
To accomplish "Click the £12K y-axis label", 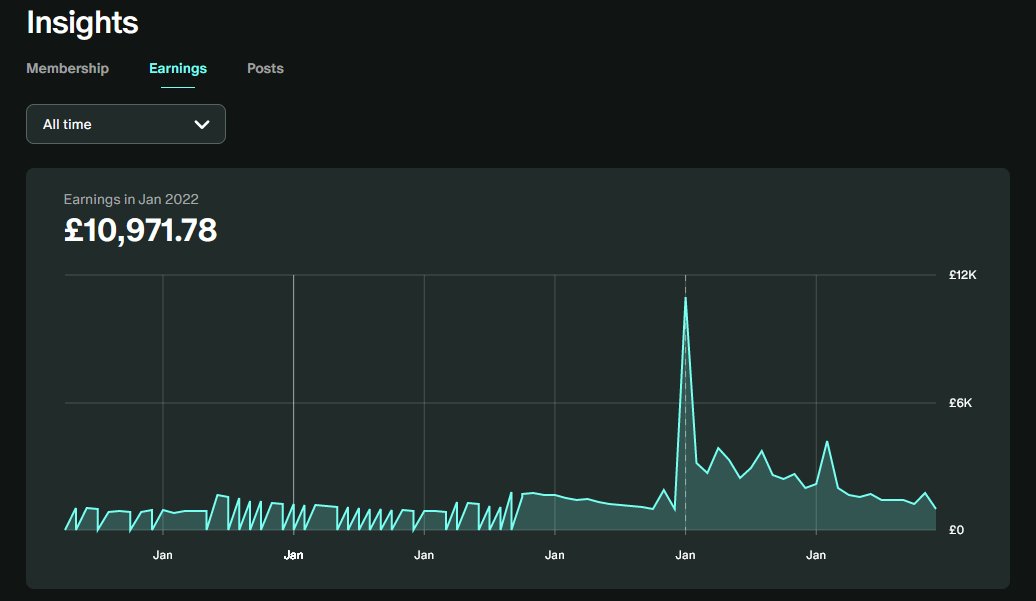I will coord(962,274).
